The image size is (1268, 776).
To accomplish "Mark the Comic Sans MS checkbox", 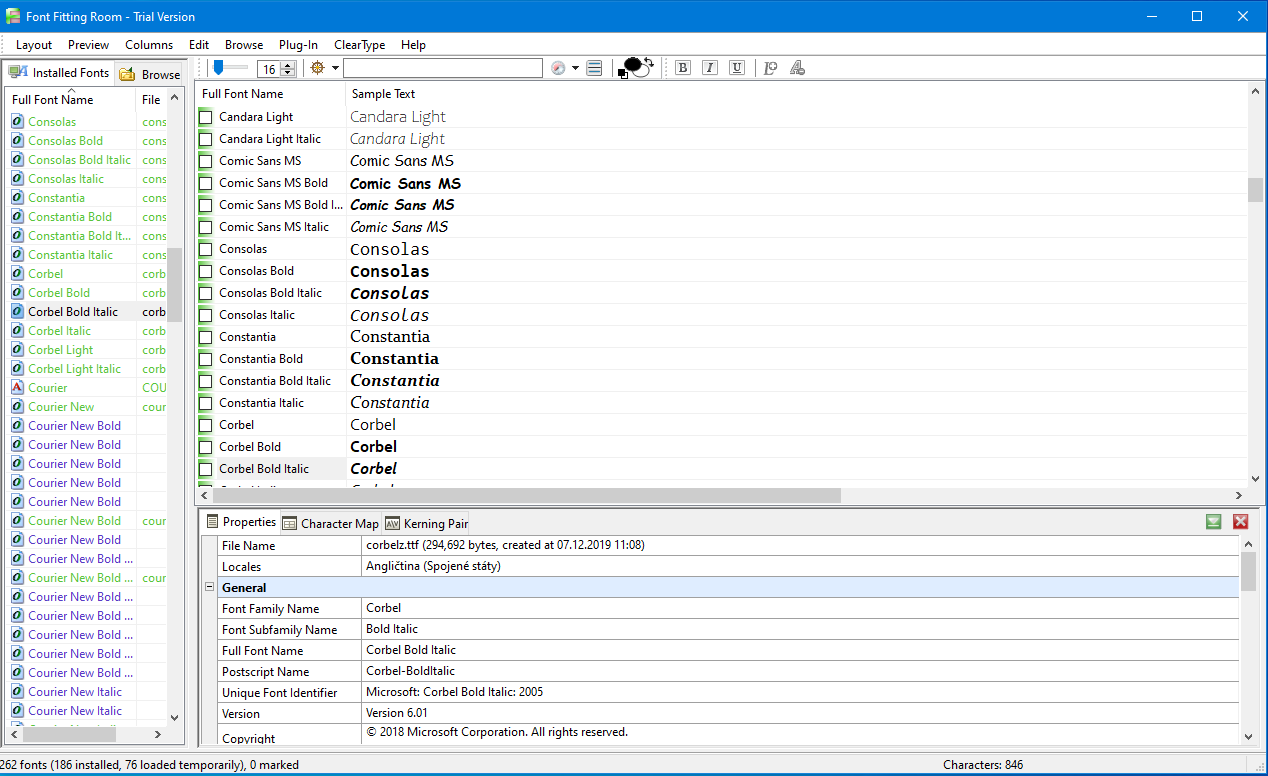I will tap(206, 161).
